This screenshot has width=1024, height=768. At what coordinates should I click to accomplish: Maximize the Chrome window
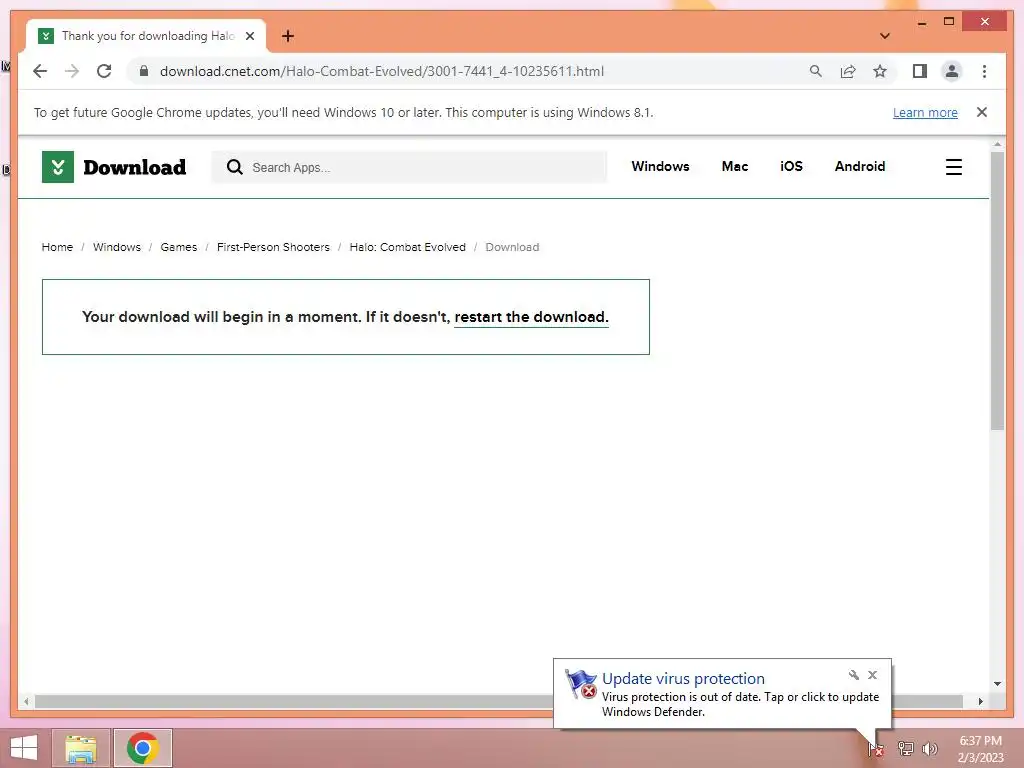coord(949,22)
